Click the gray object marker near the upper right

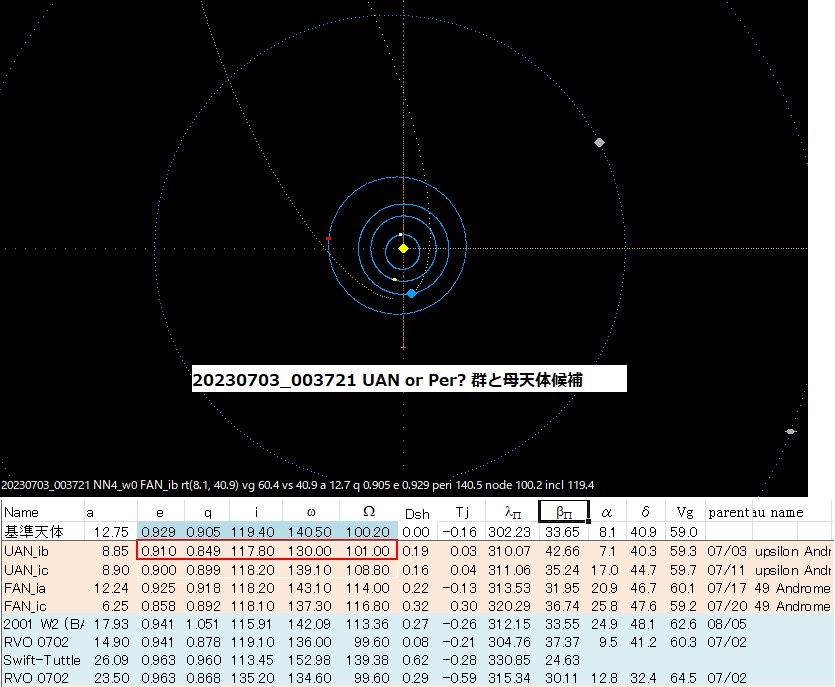pyautogui.click(x=598, y=142)
